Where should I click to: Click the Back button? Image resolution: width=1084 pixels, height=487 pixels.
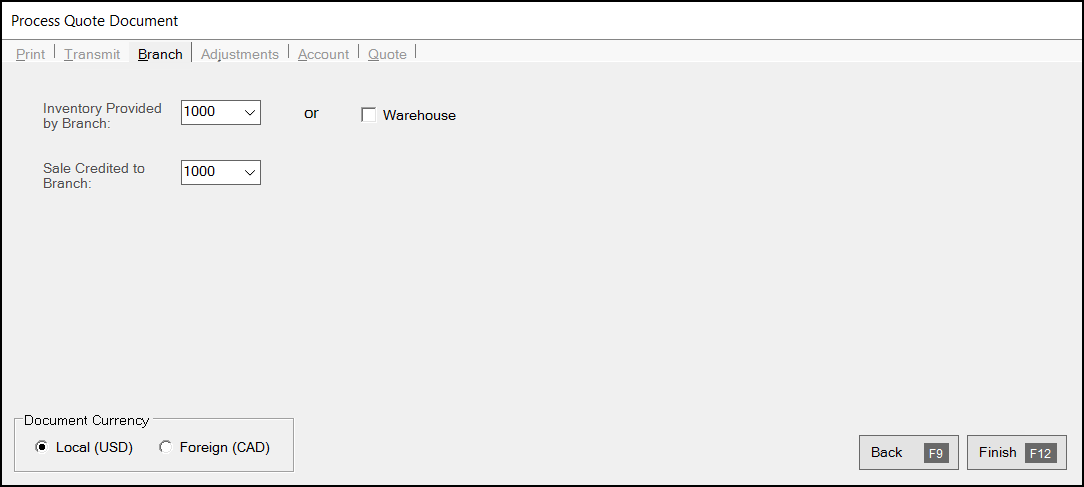click(908, 453)
